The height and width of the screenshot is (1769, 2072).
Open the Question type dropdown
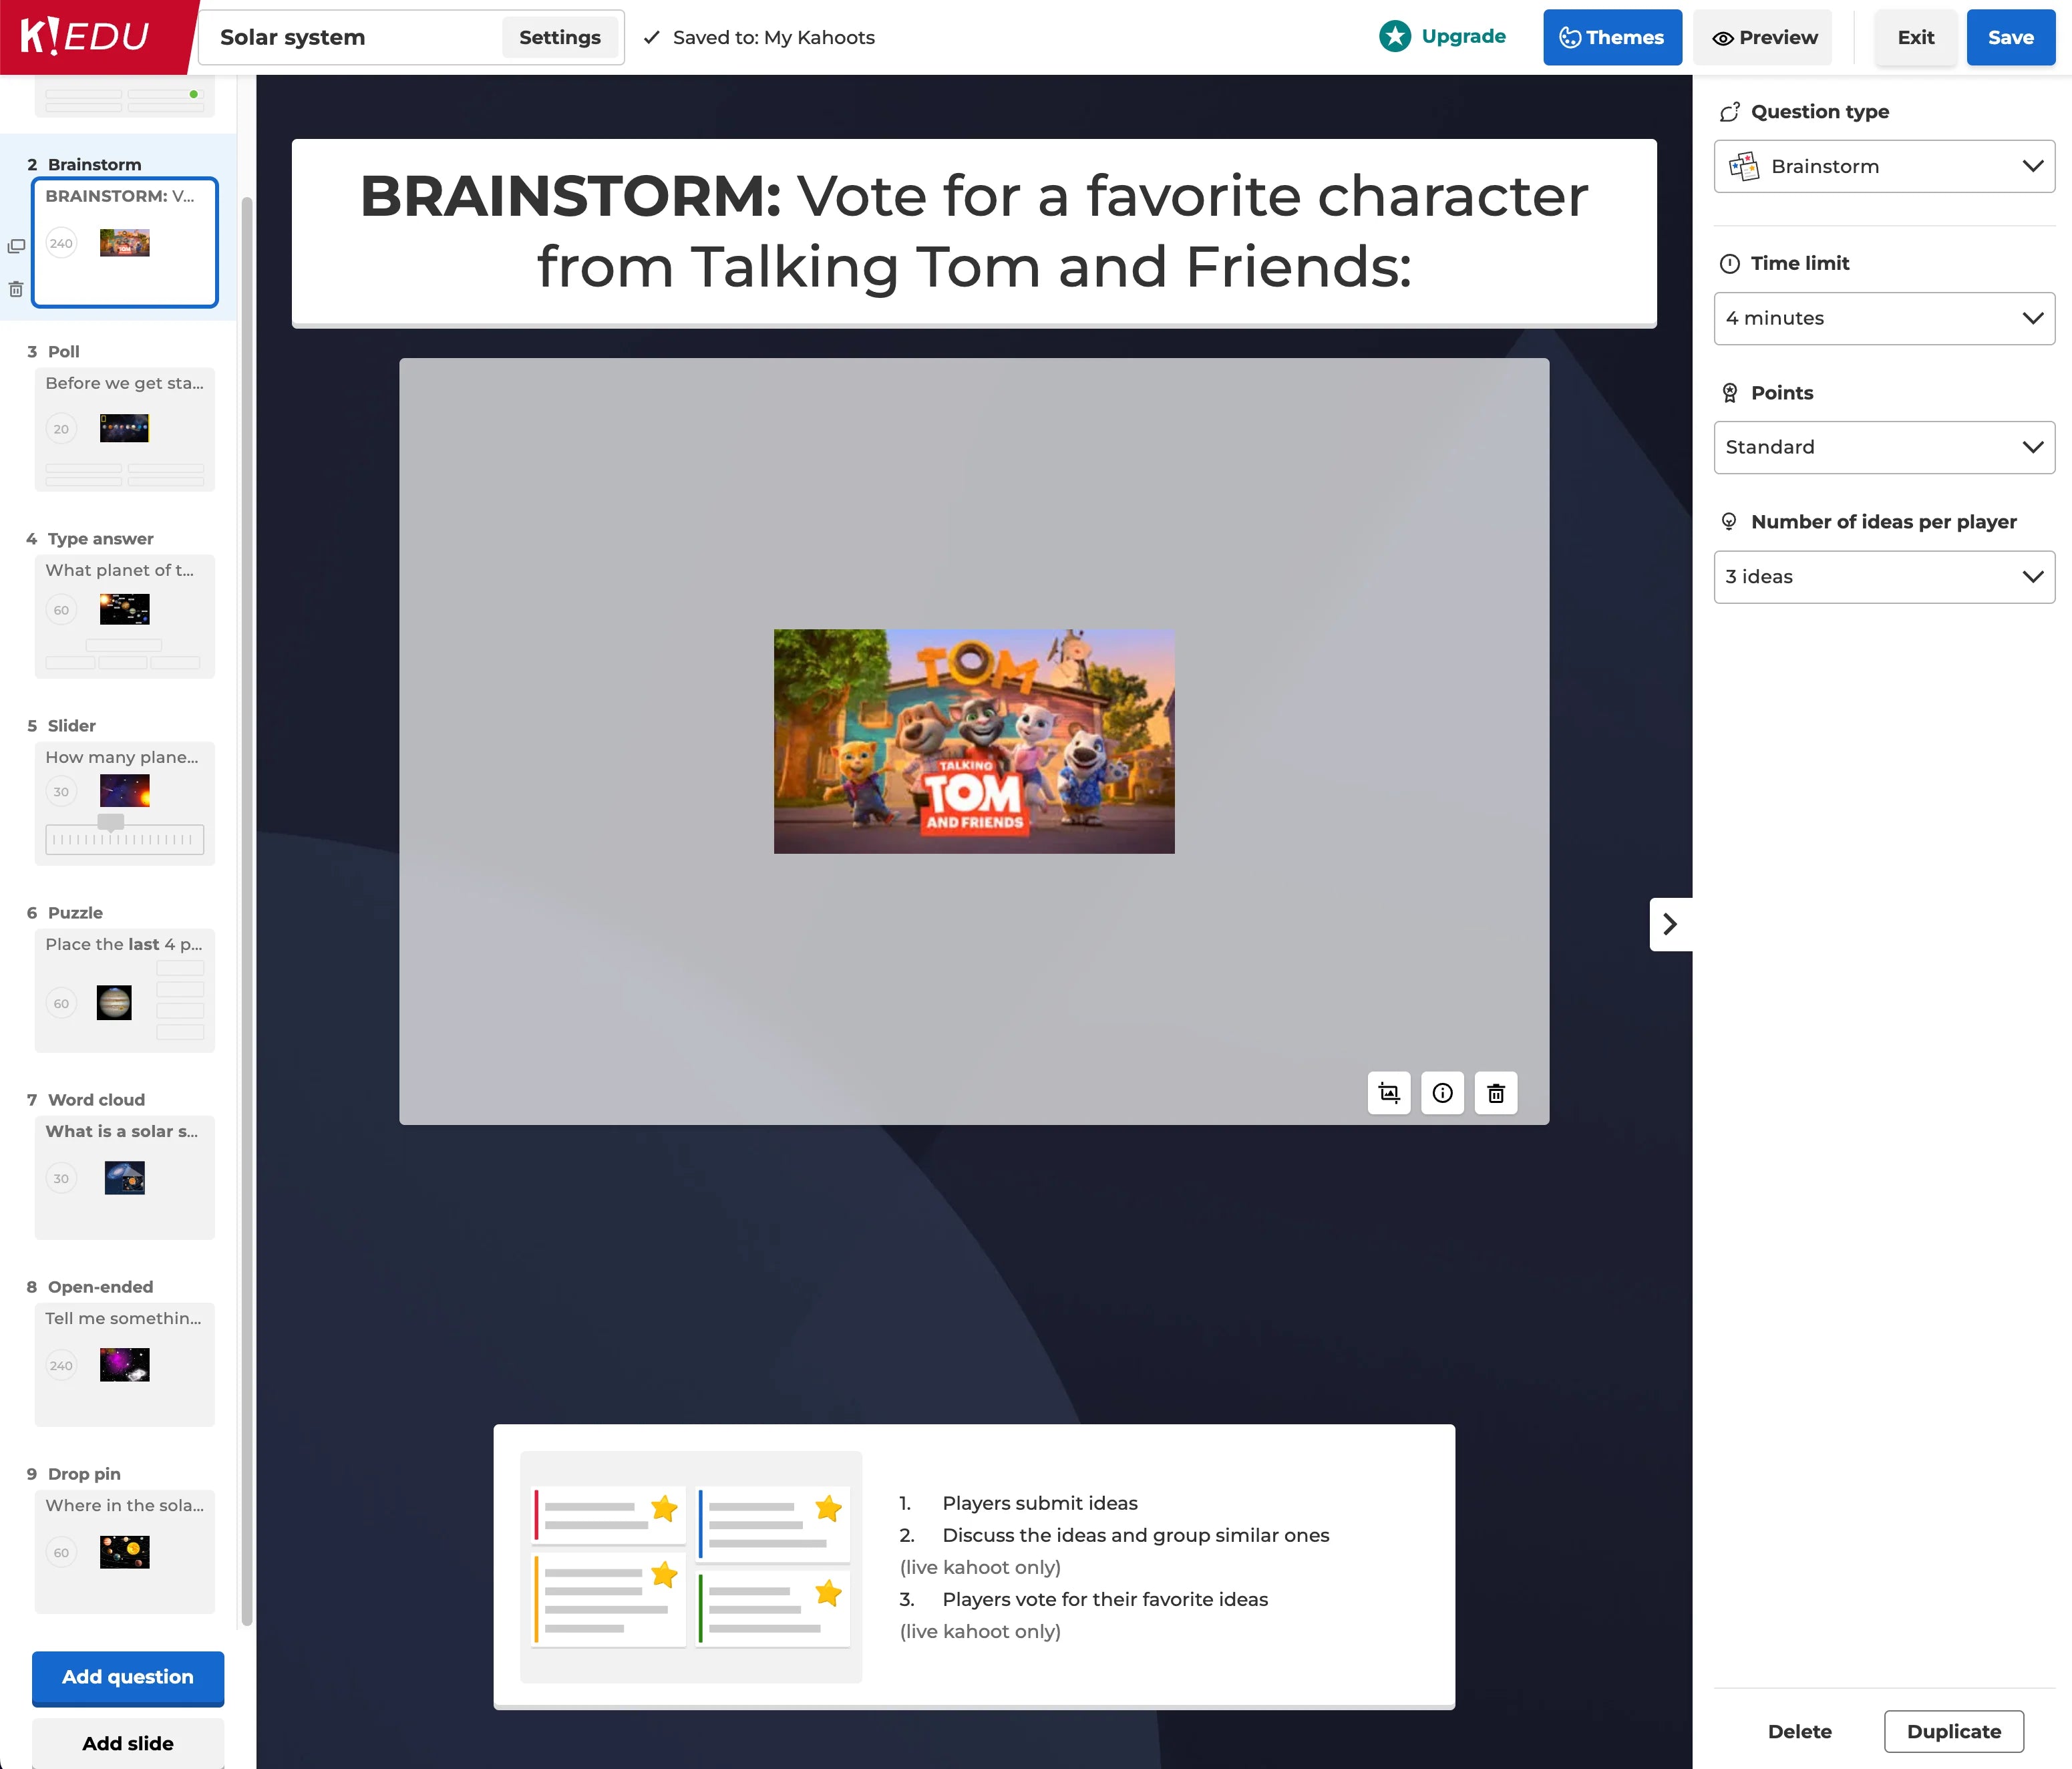click(1884, 166)
